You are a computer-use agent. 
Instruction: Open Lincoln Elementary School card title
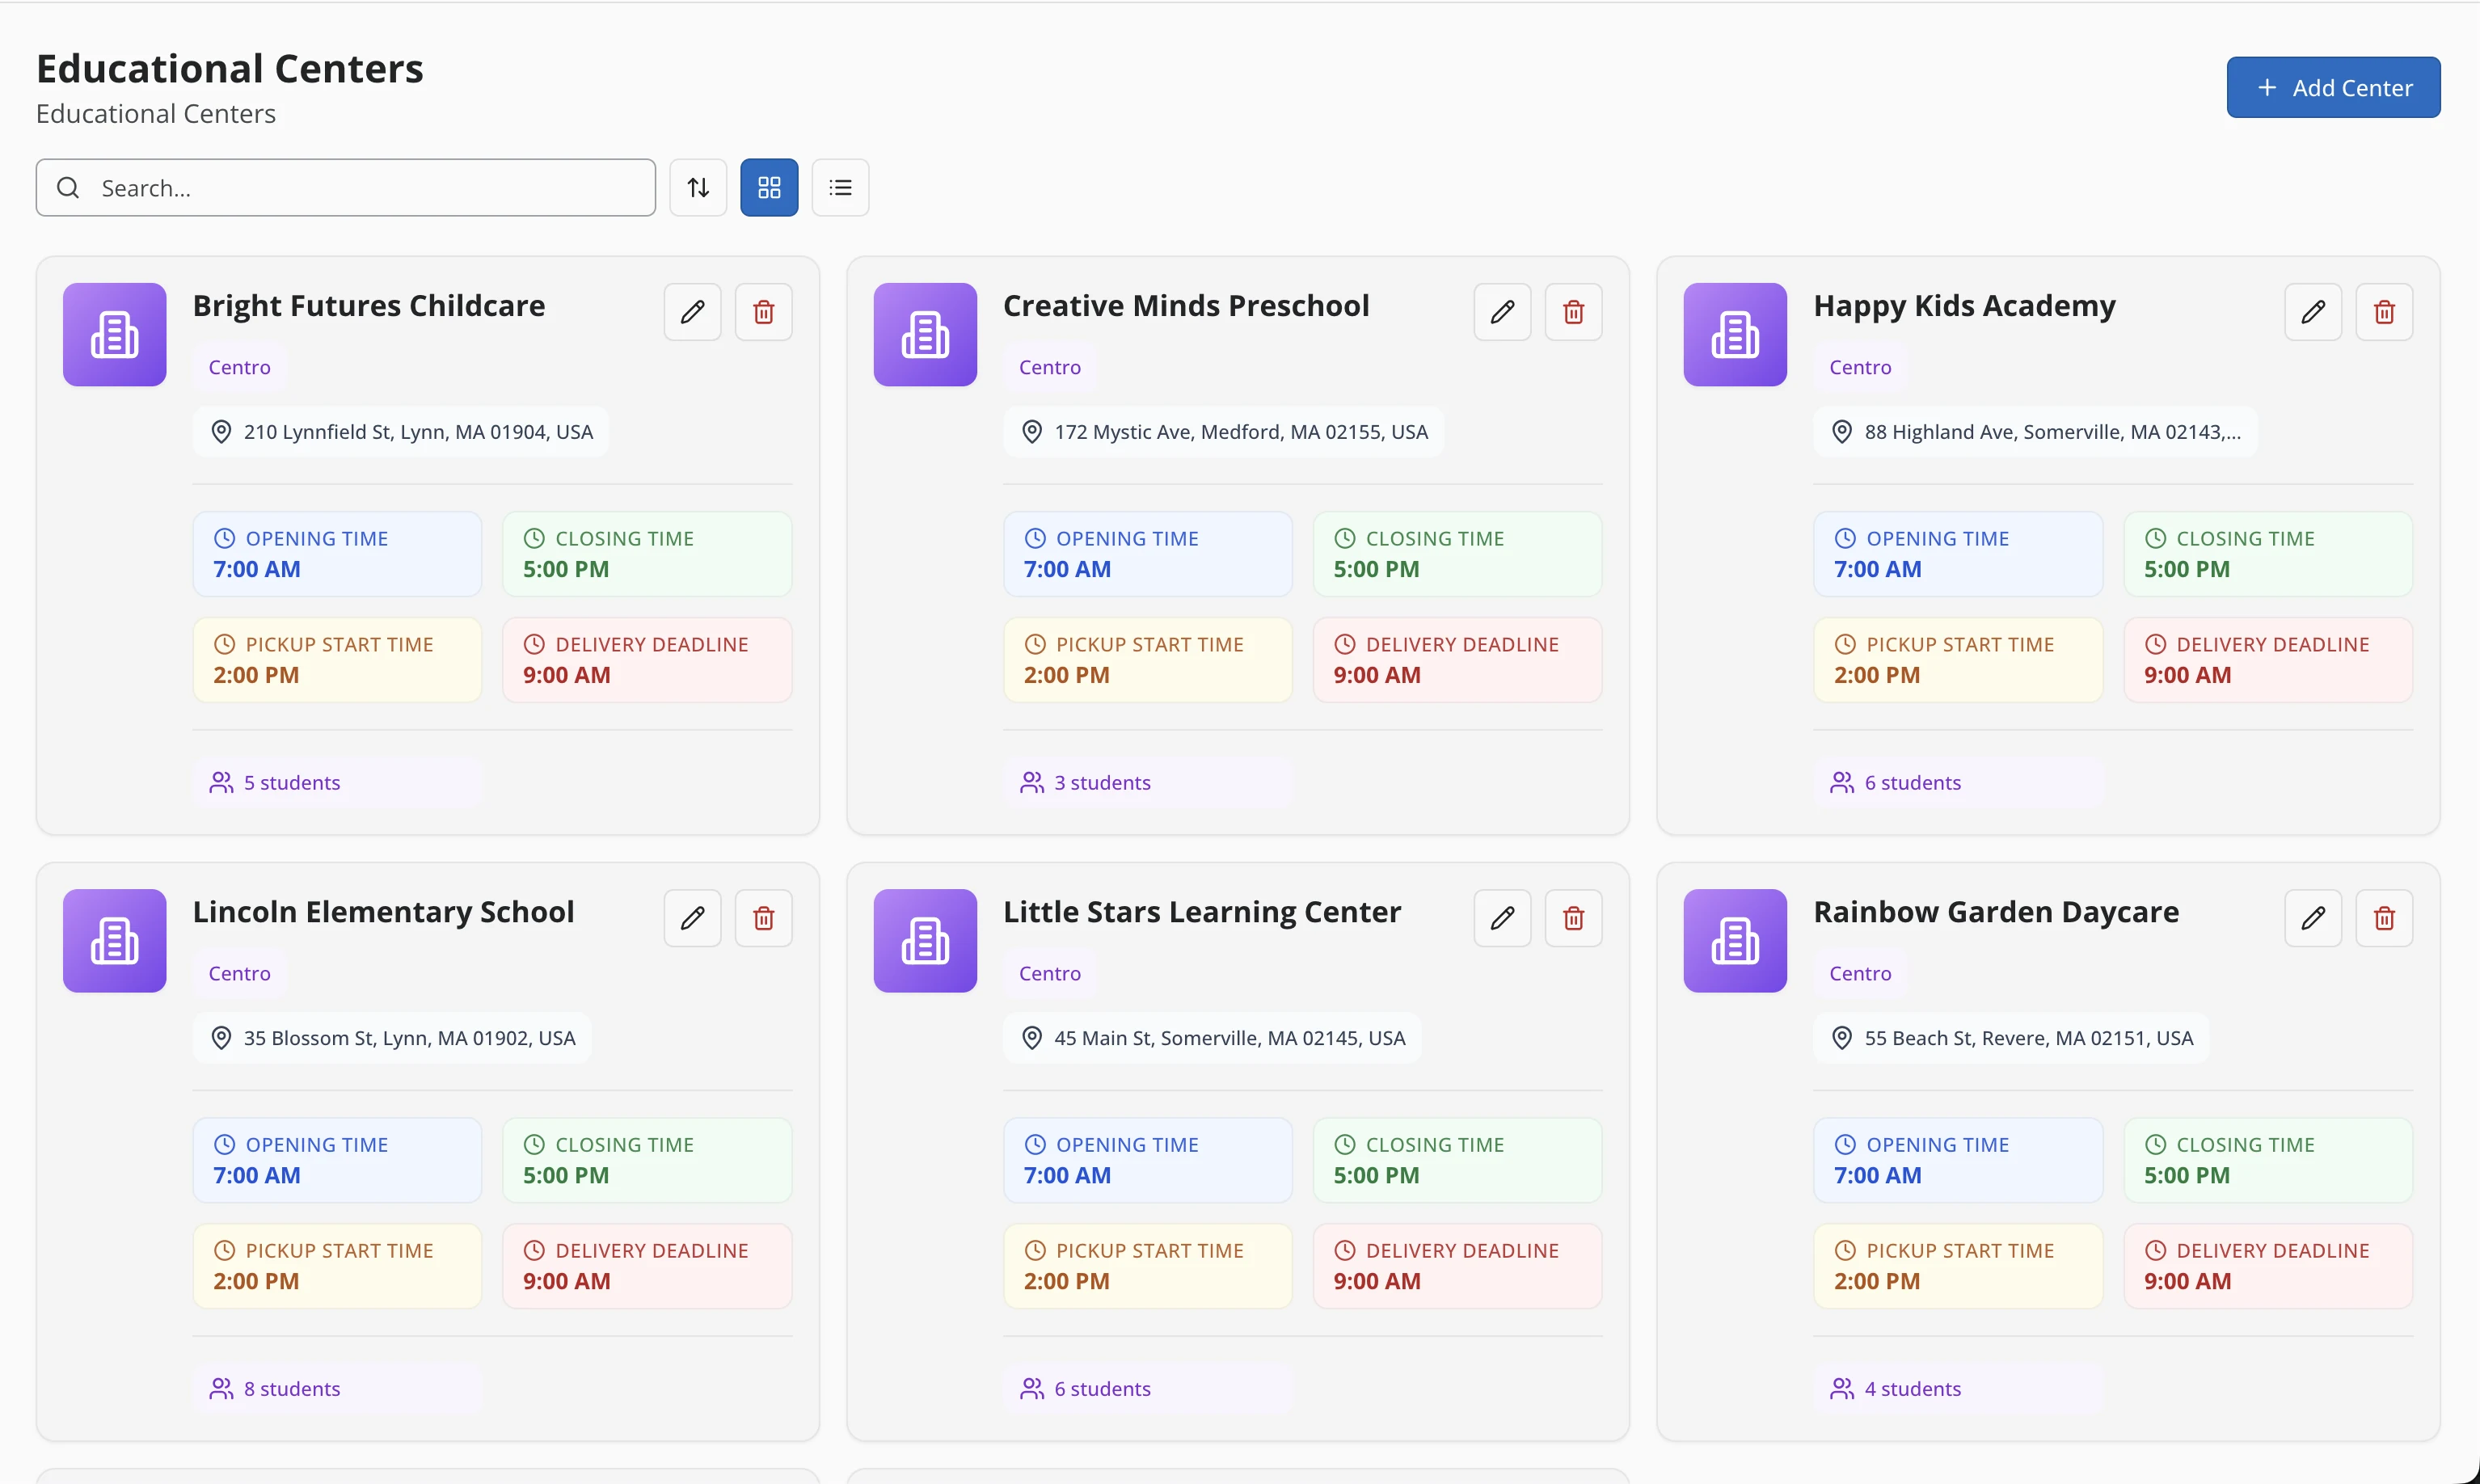pos(384,912)
